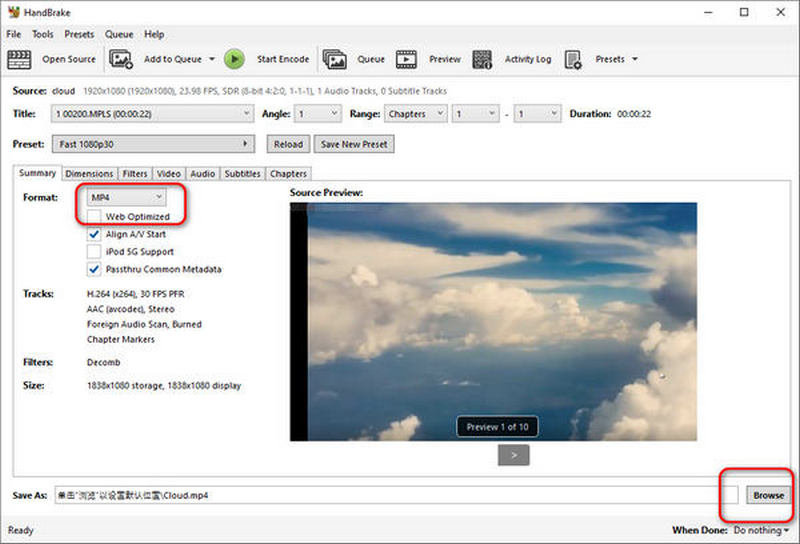The width and height of the screenshot is (800, 544).
Task: Open the Queue stacked-images icon
Action: (335, 59)
